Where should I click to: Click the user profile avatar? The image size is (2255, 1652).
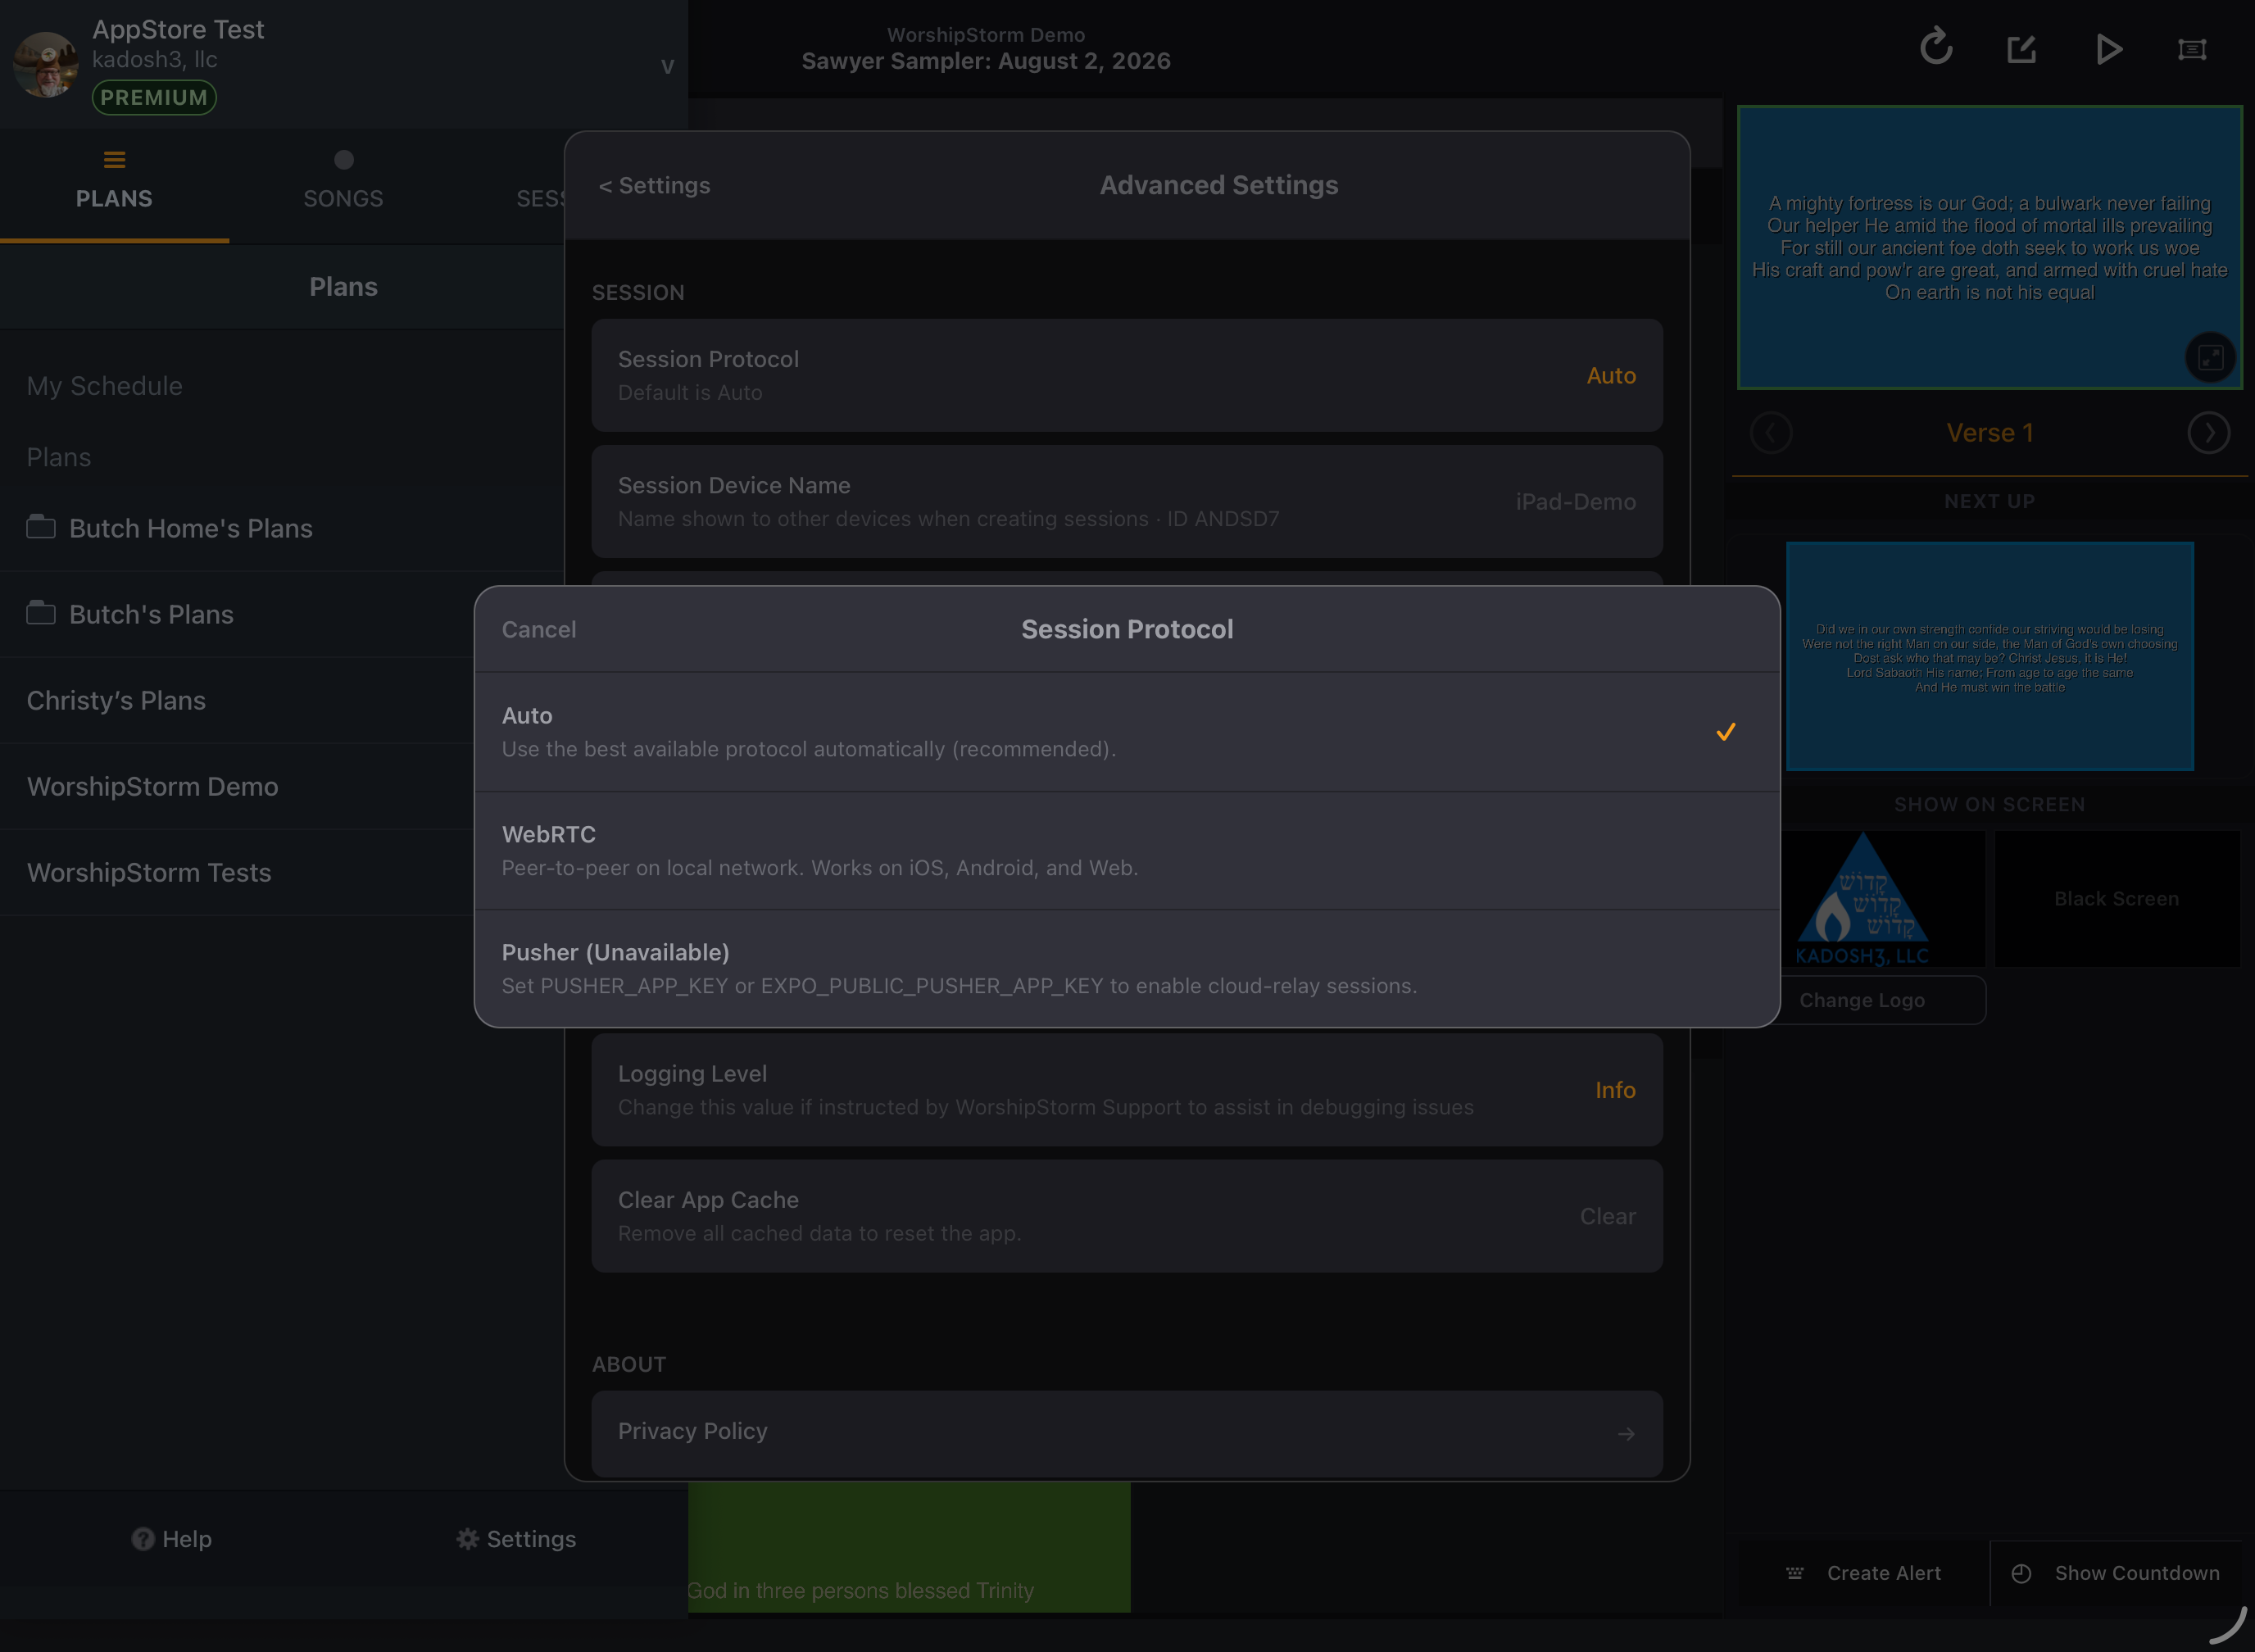(x=45, y=64)
